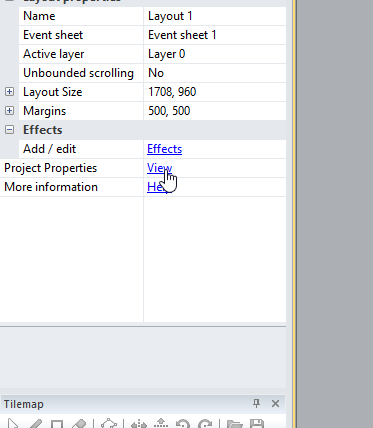Select the Project Properties label
This screenshot has height=428, width=373.
tap(51, 168)
